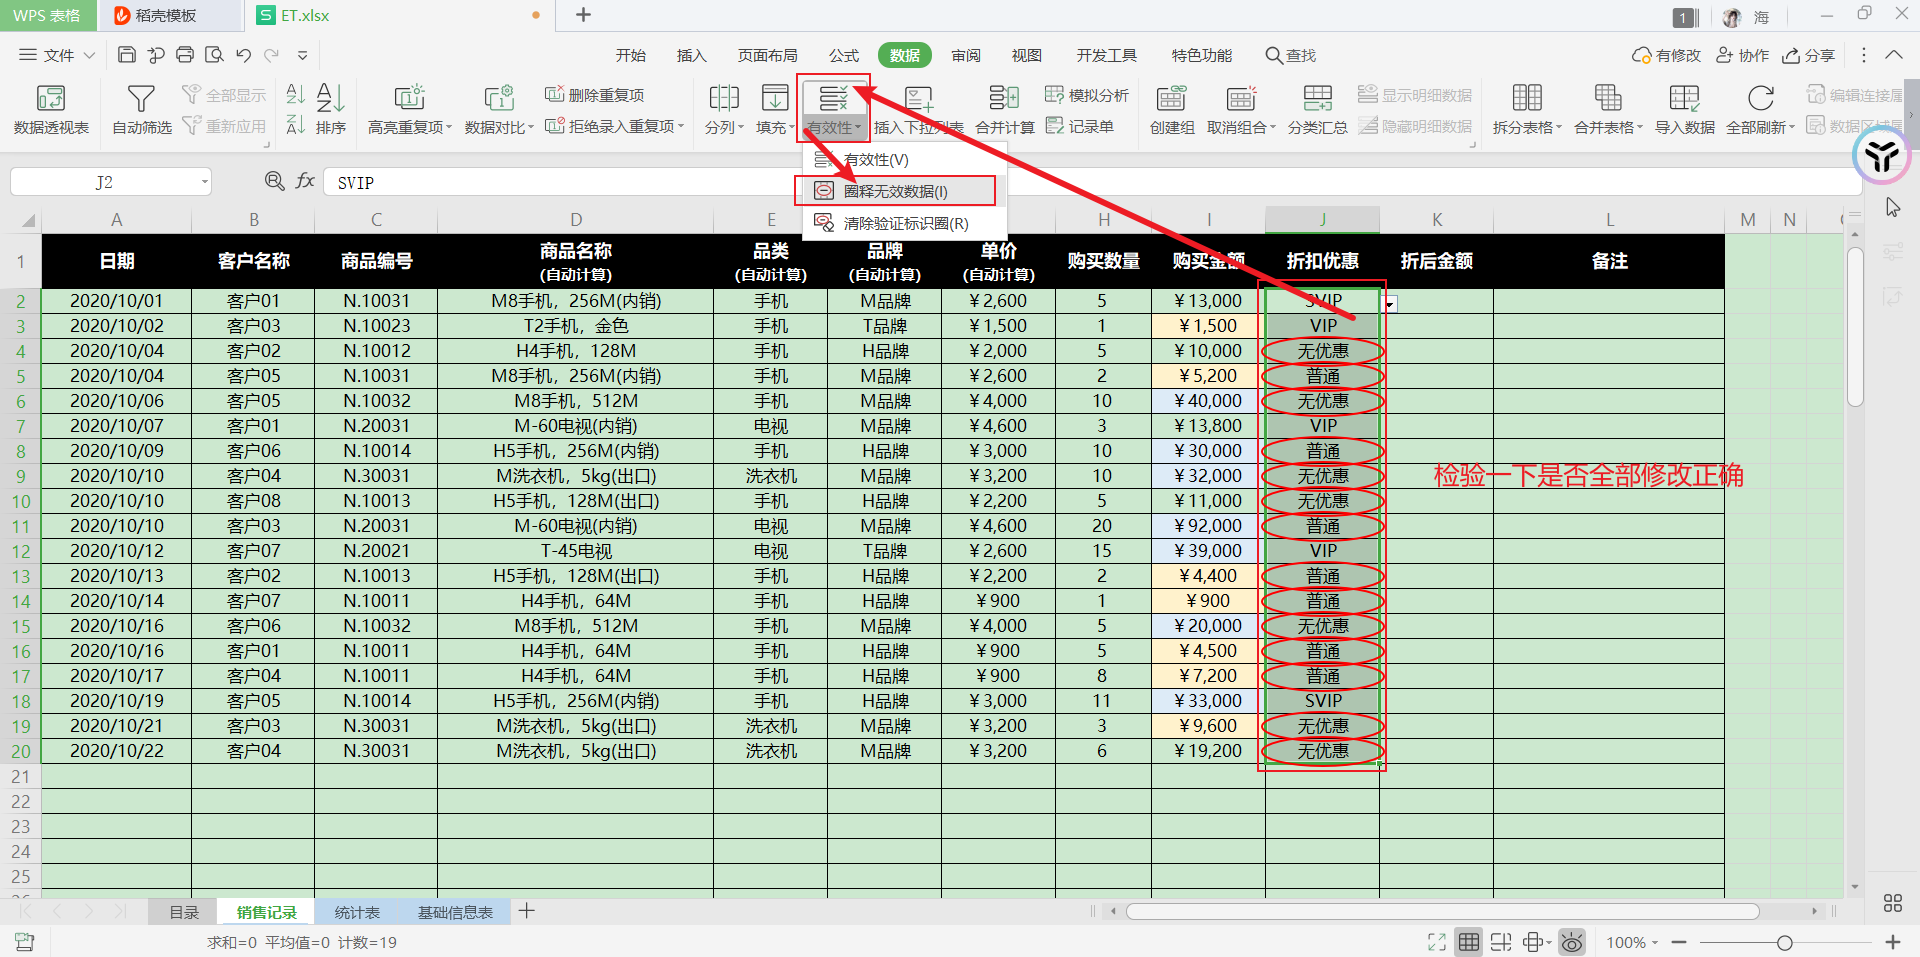Click 导入数据 import data
This screenshot has width=1920, height=957.
(x=1684, y=110)
